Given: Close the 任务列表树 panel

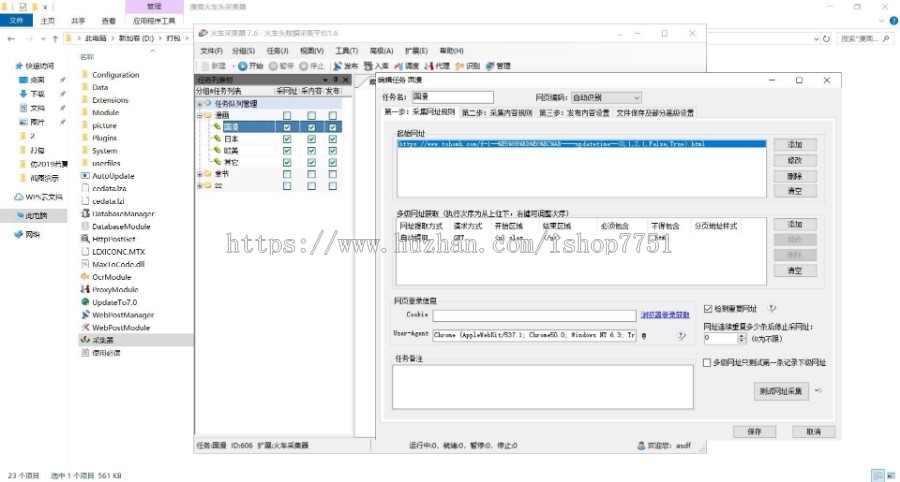Looking at the screenshot, I should [346, 80].
